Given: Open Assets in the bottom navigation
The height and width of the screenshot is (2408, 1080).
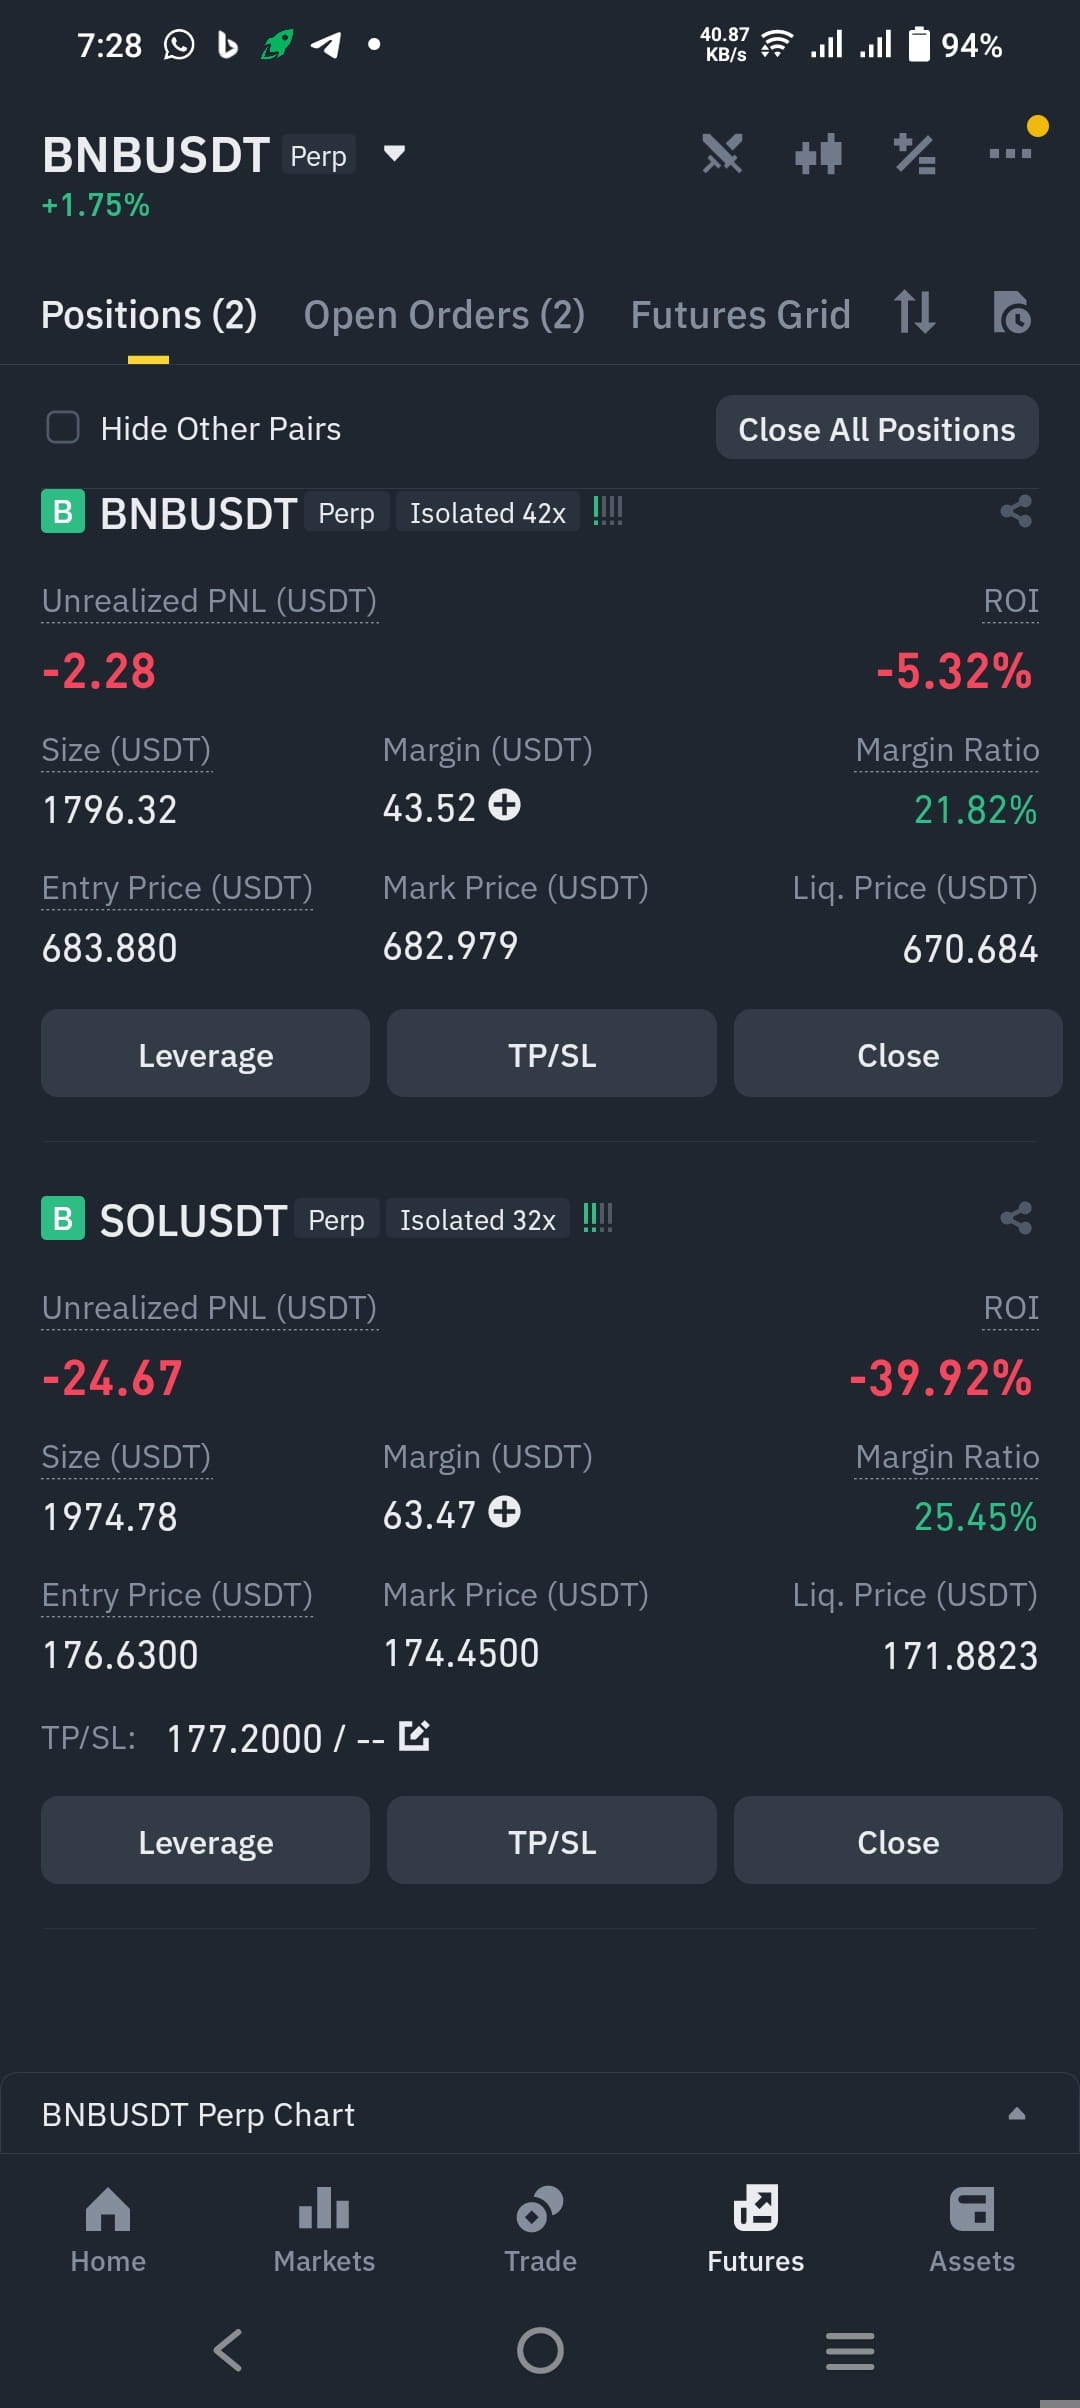Looking at the screenshot, I should click(x=972, y=2230).
